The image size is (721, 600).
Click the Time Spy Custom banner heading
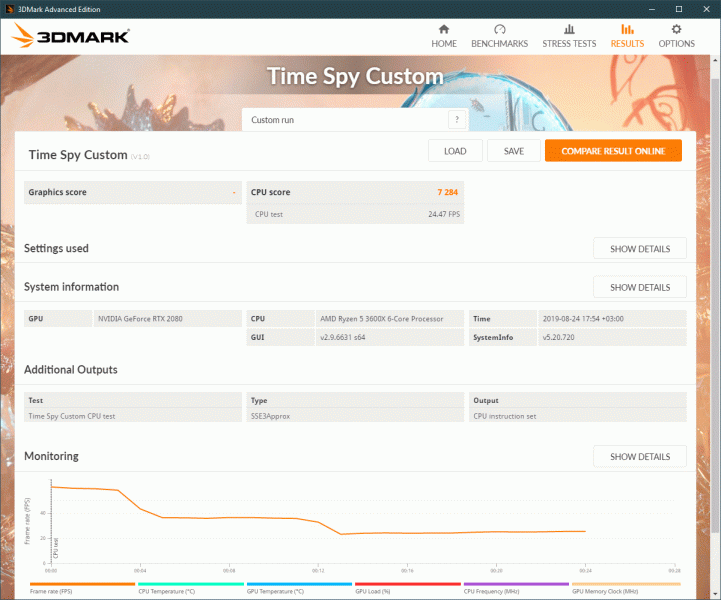pos(355,76)
